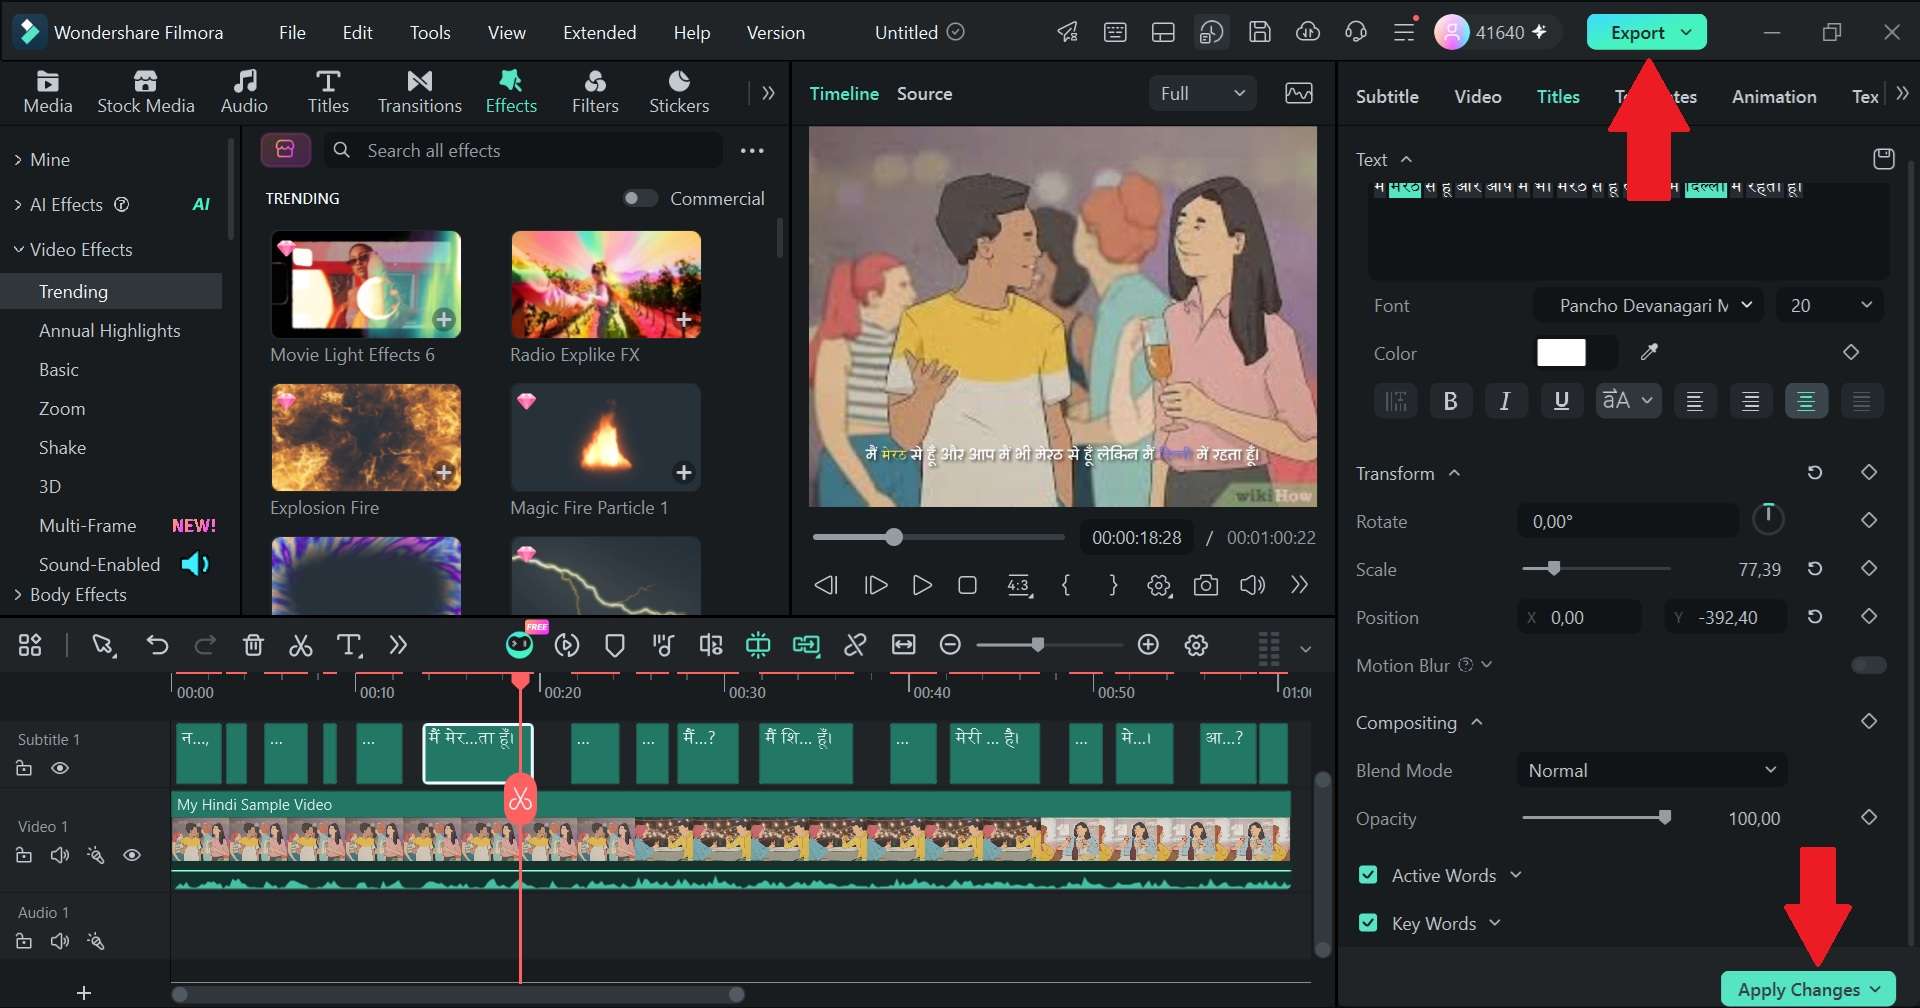The image size is (1920, 1008).
Task: Click the Search all effects field
Action: (x=523, y=150)
